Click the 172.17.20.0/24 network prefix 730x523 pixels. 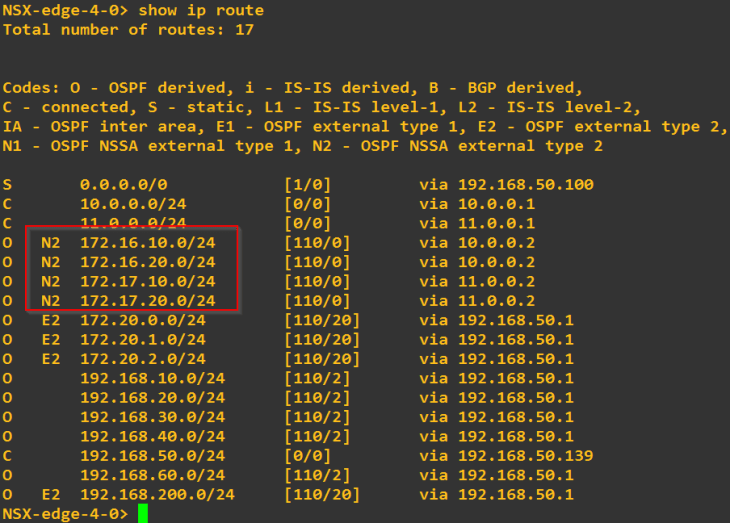click(x=147, y=301)
